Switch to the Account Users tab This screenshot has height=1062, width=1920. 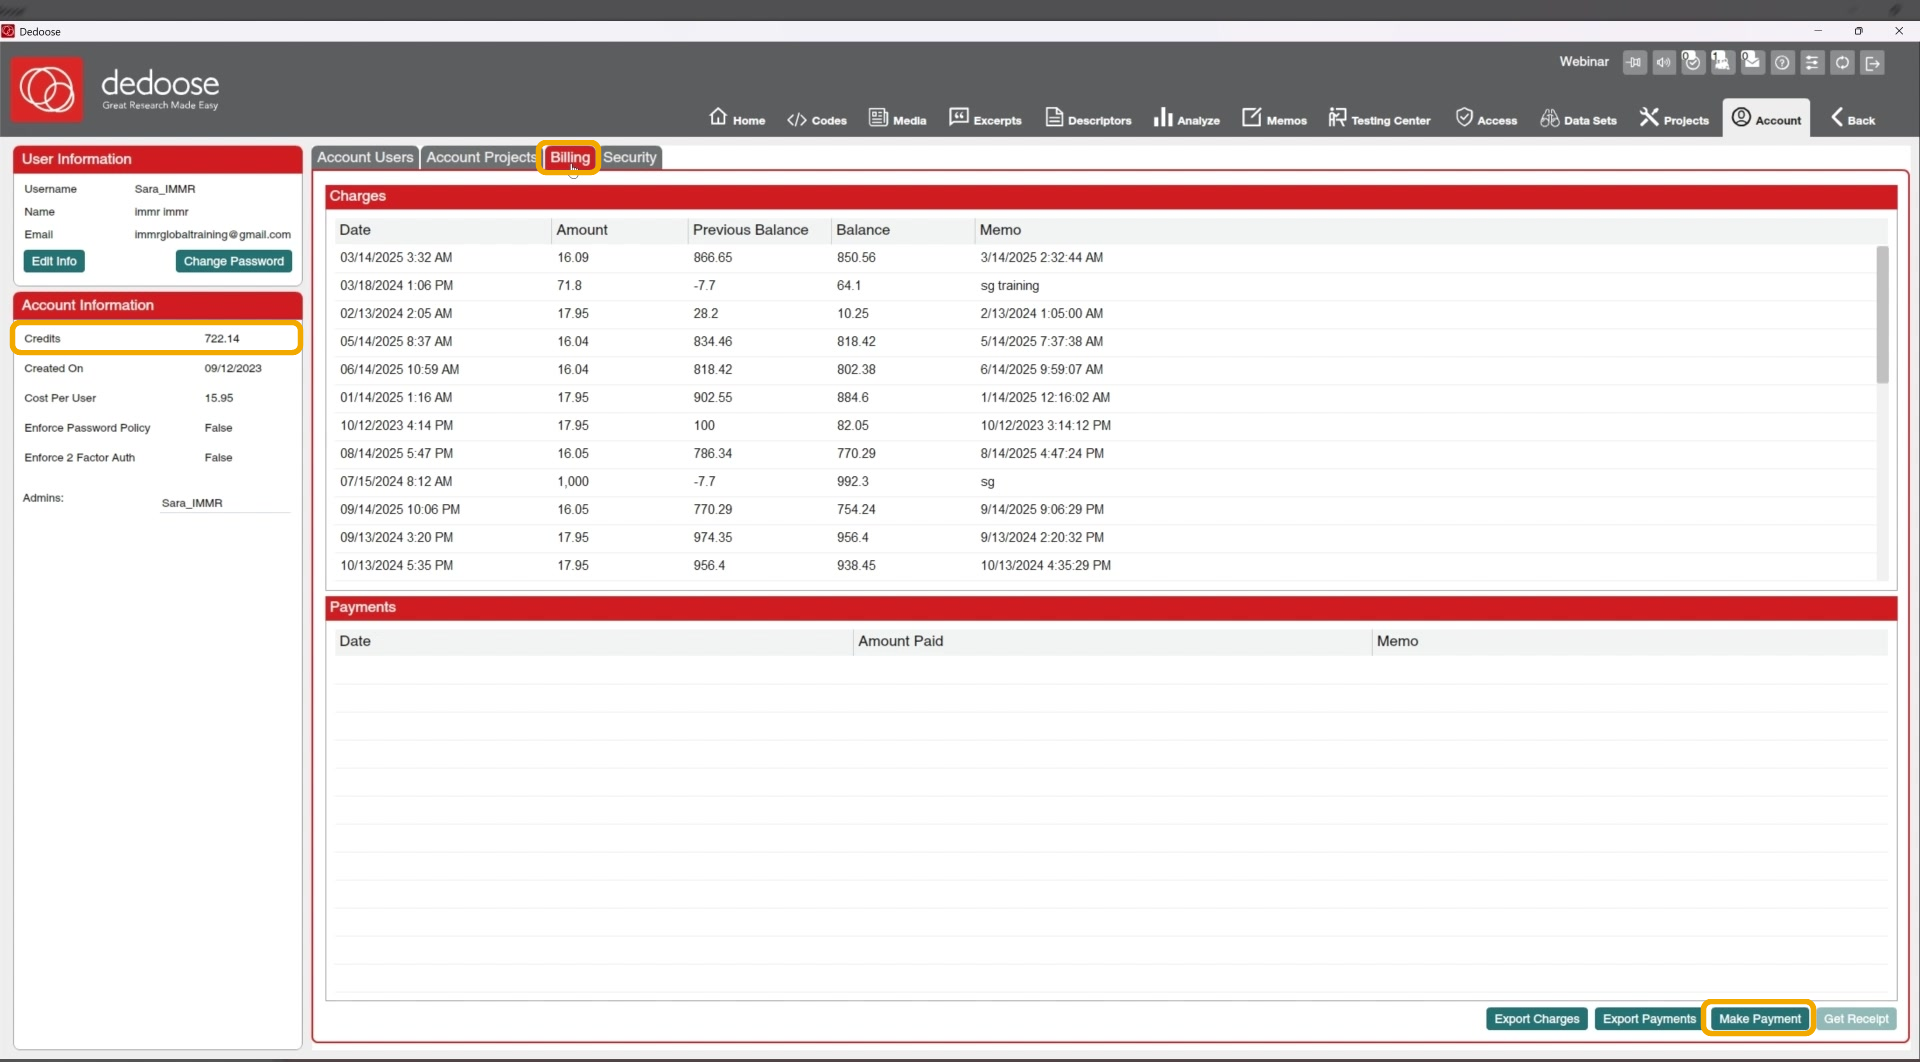(365, 157)
